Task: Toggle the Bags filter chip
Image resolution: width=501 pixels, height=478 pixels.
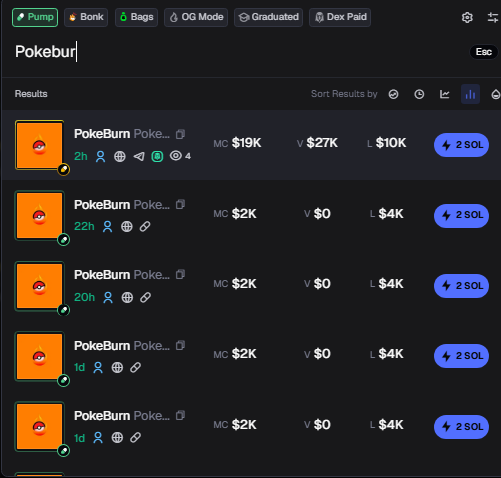Action: click(x=136, y=17)
